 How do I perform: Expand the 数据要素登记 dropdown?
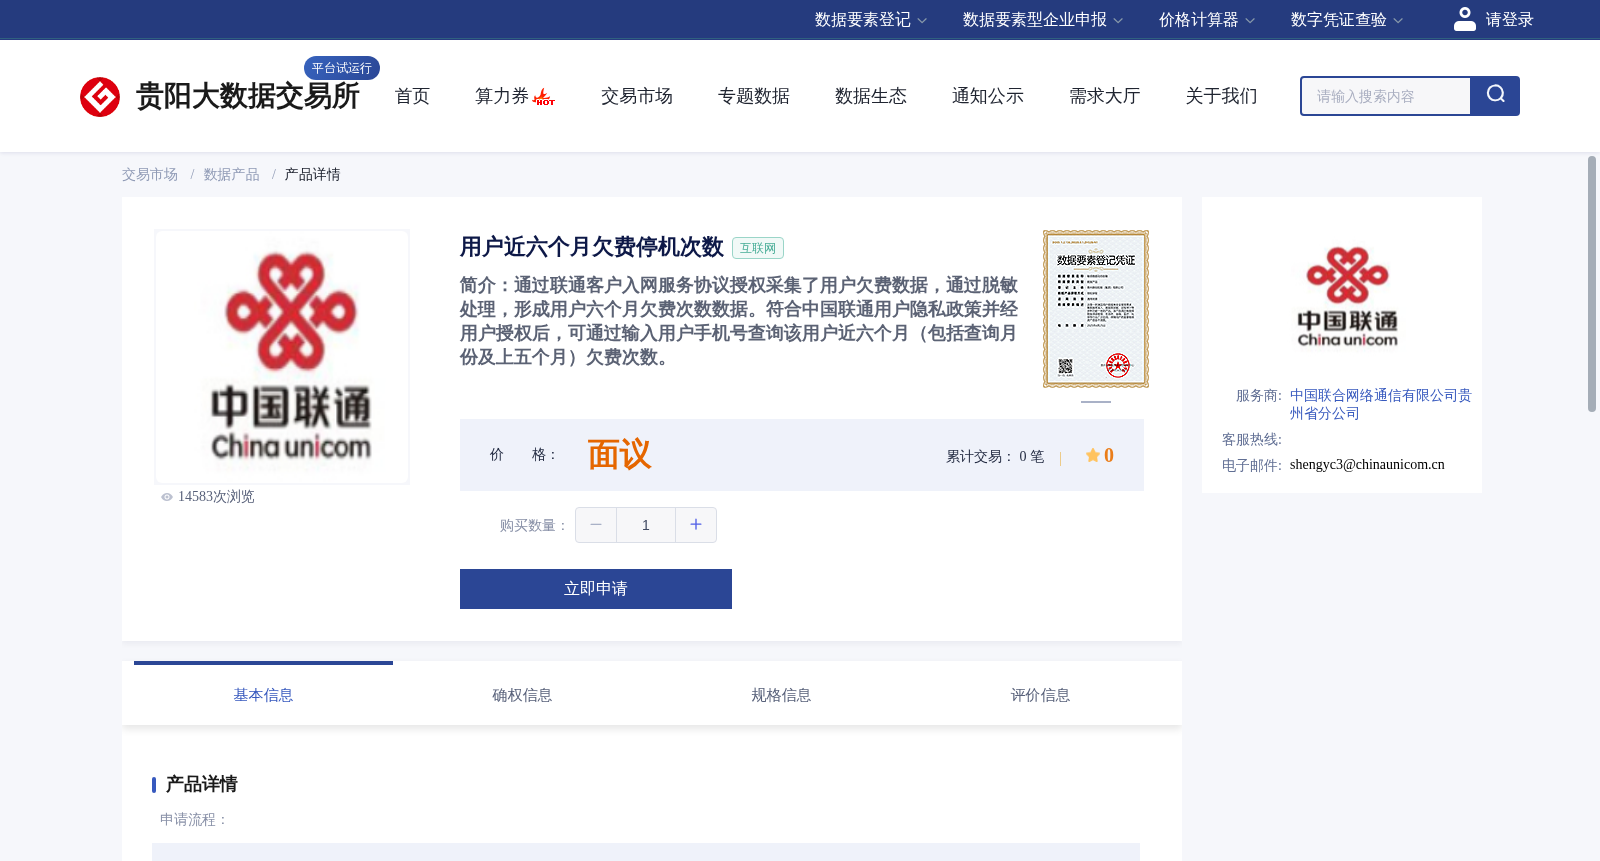coord(871,20)
